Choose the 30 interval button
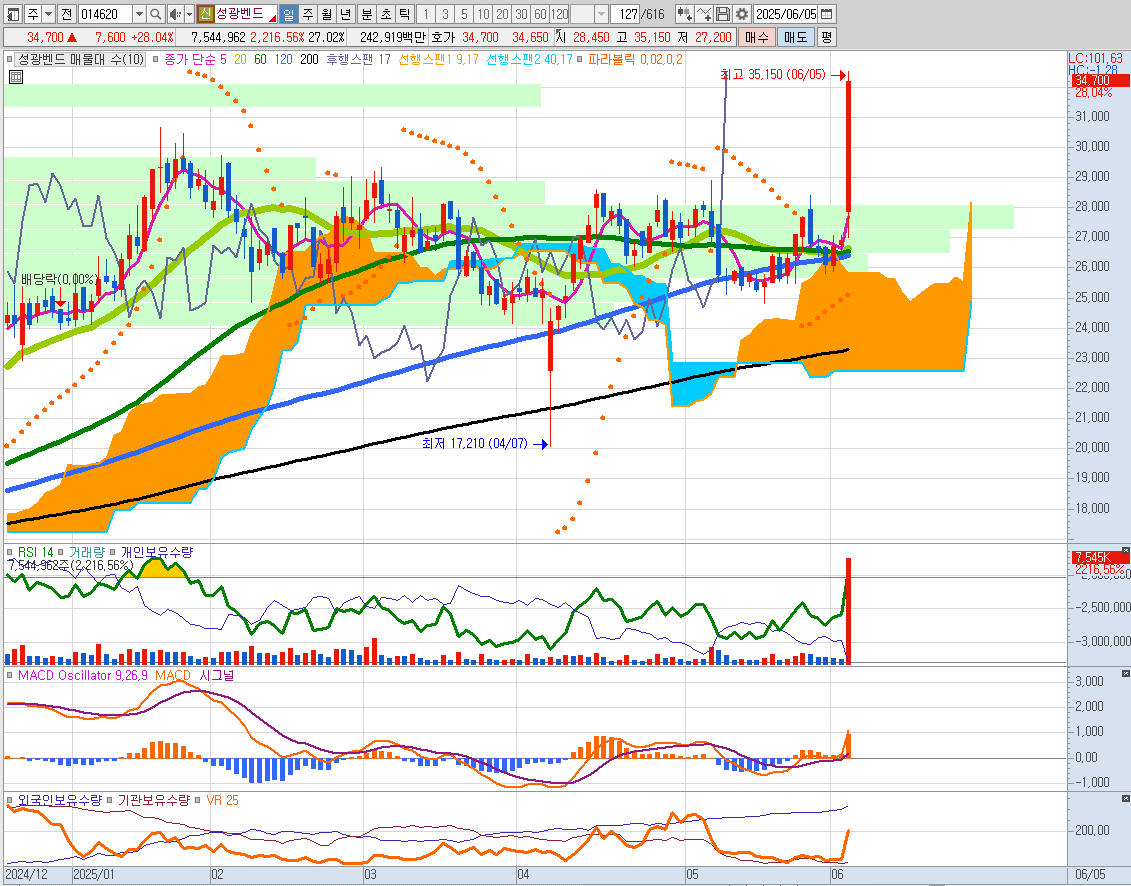Screen dimensions: 1131x886 (522, 14)
